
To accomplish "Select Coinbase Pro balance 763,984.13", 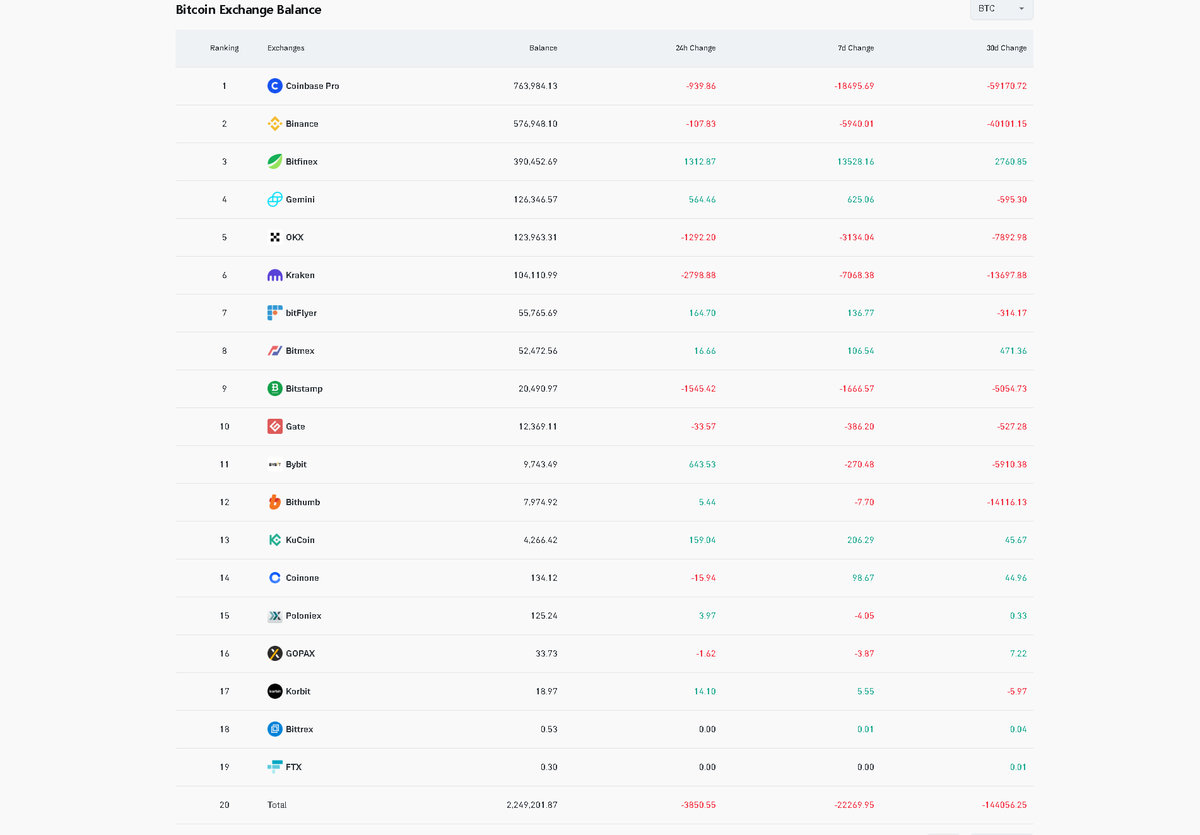I will pyautogui.click(x=535, y=86).
